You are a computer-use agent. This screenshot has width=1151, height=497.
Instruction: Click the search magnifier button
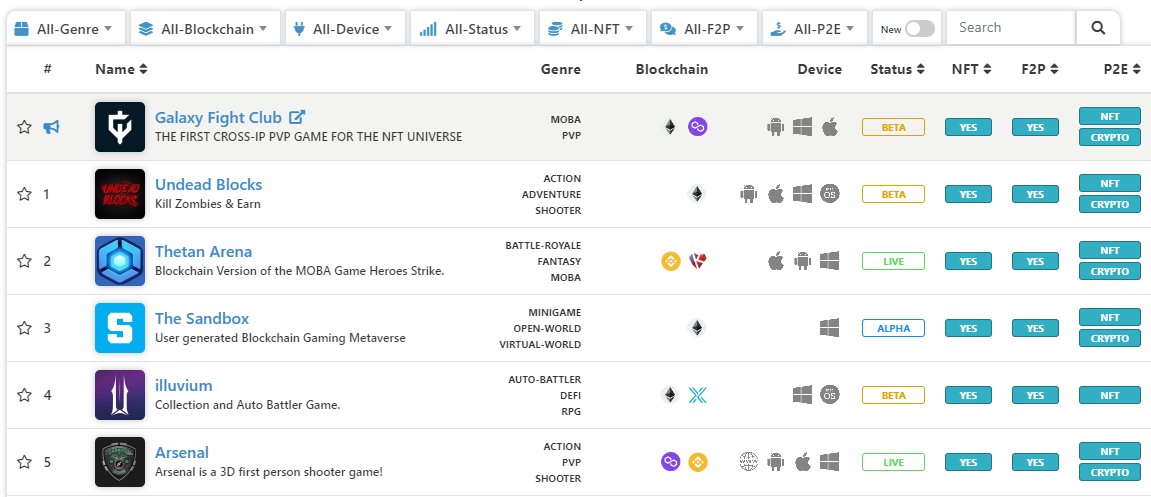coord(1098,28)
